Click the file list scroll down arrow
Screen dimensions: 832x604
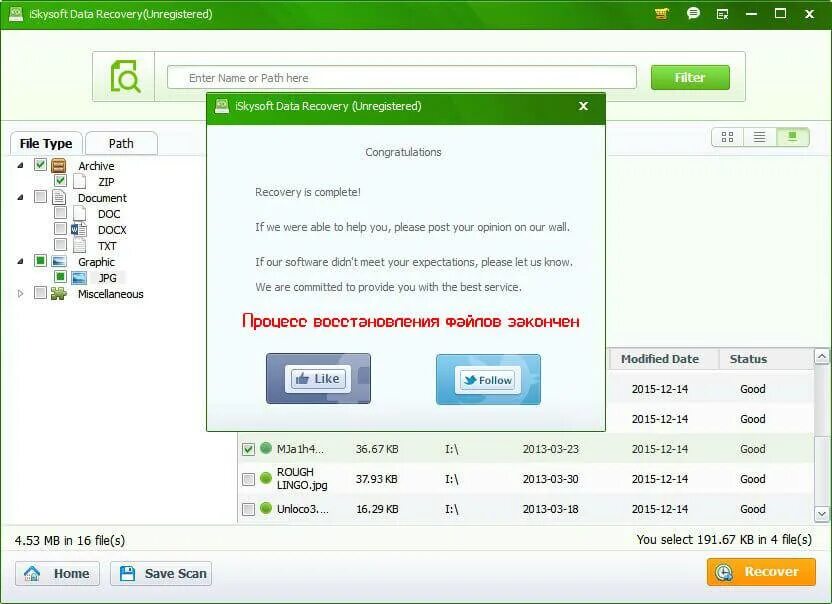(821, 514)
